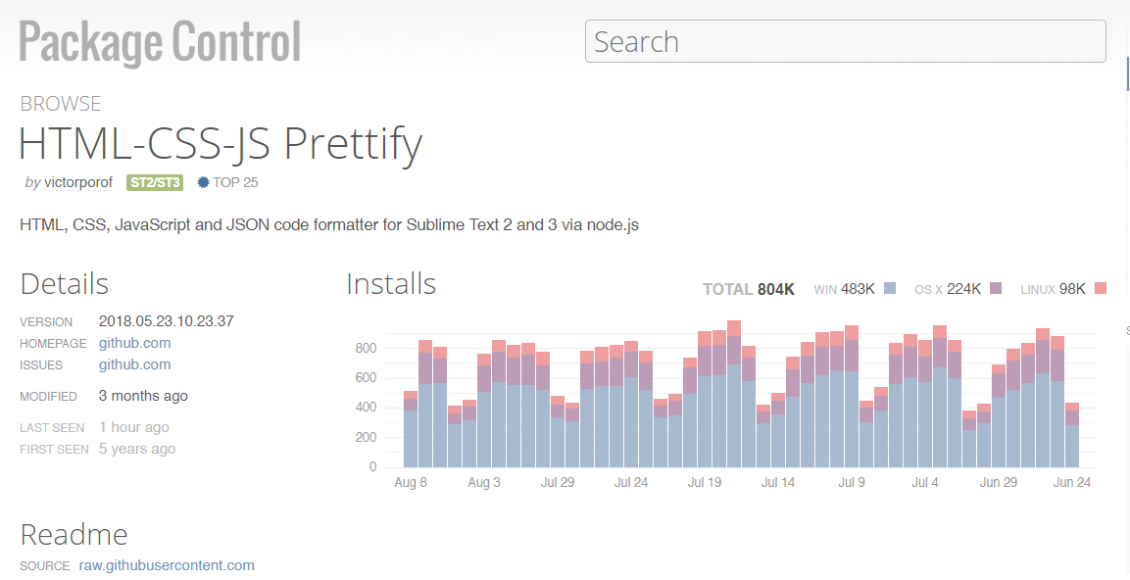Click the purple OS X legend swatch
Screen dimensions: 1130x580
coord(995,288)
